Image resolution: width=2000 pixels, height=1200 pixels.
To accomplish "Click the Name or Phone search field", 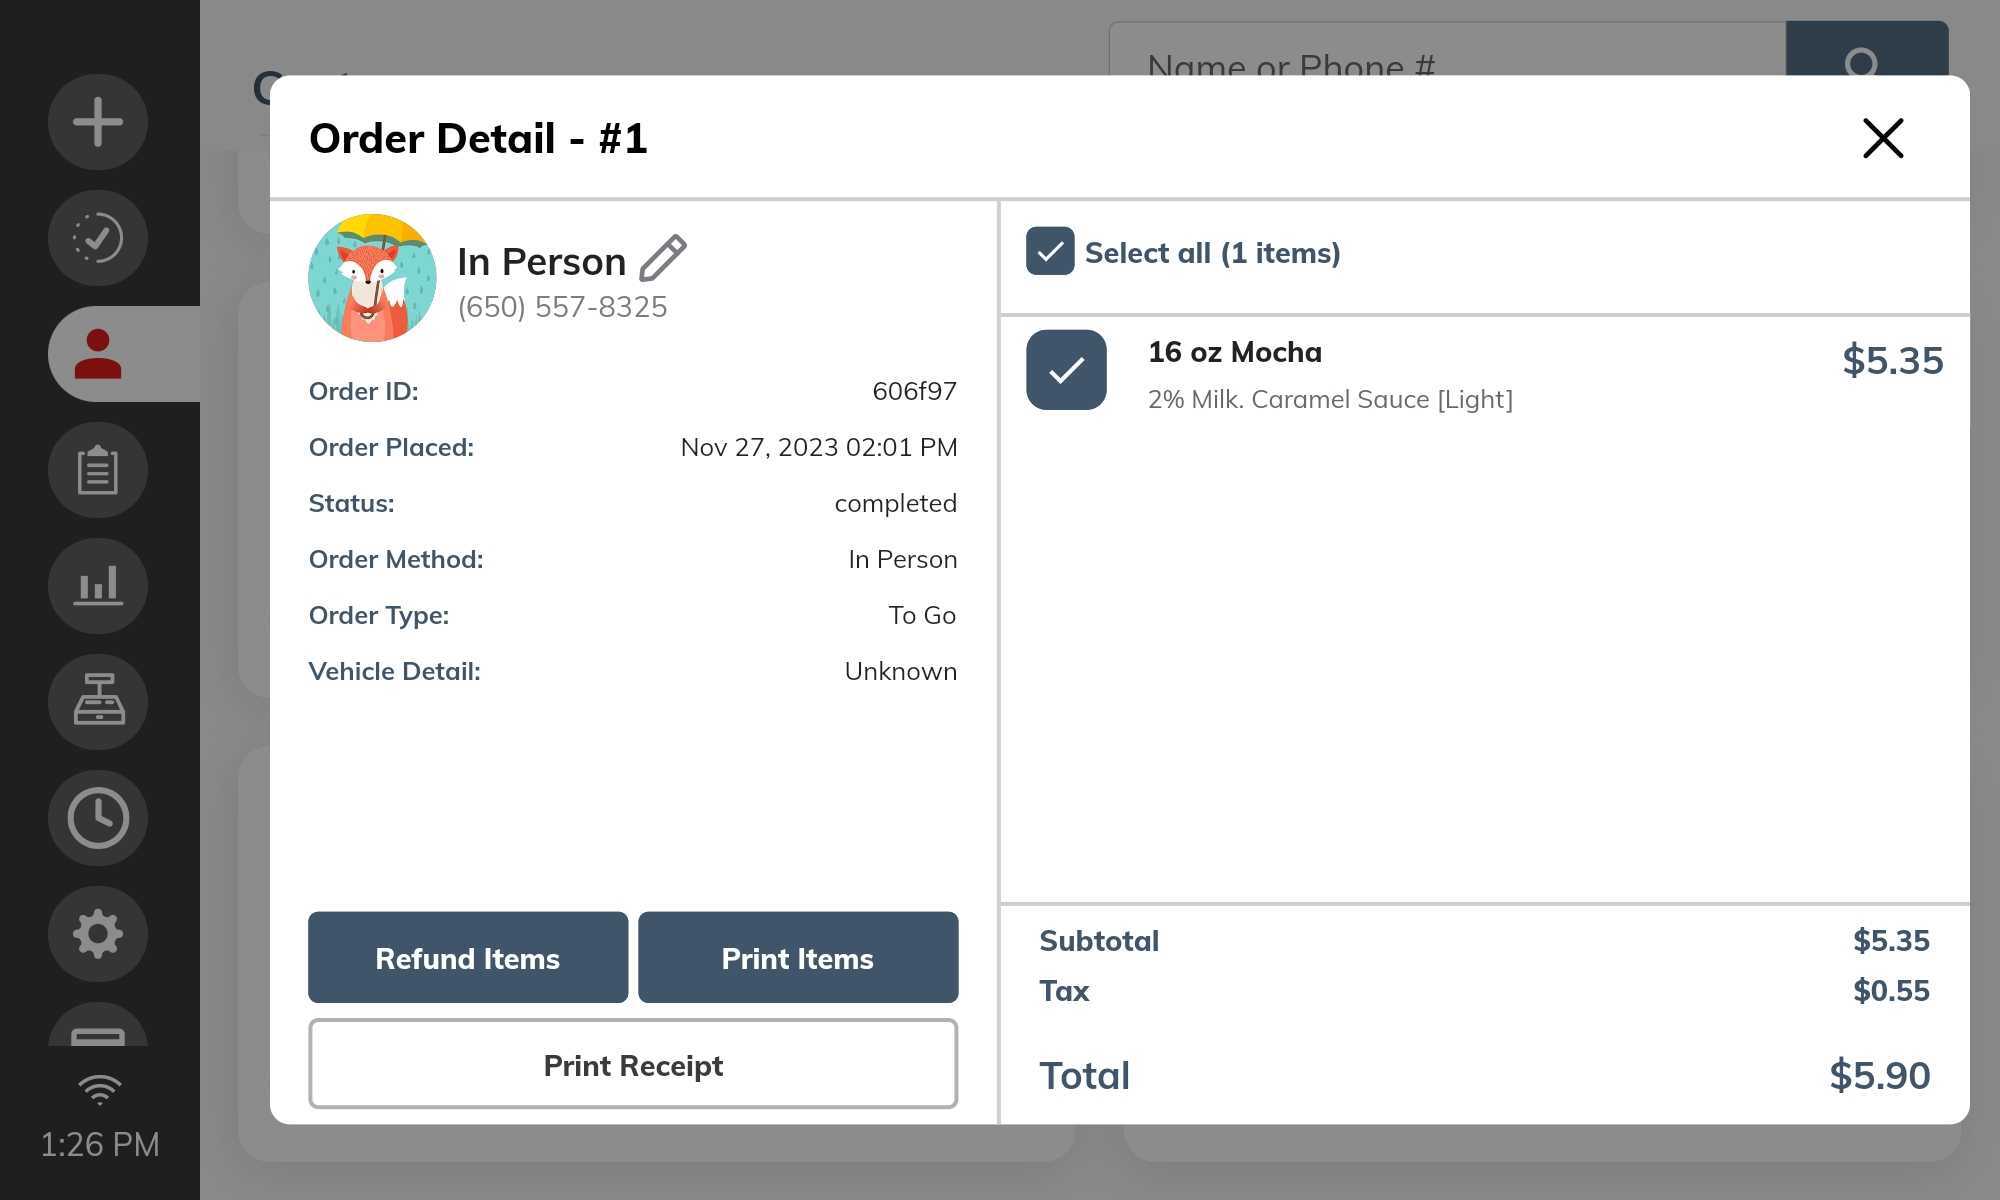I will tap(1445, 50).
